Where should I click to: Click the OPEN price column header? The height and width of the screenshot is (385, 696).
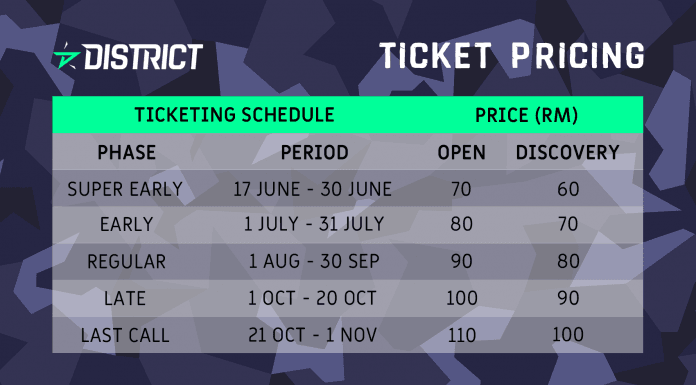(x=461, y=153)
